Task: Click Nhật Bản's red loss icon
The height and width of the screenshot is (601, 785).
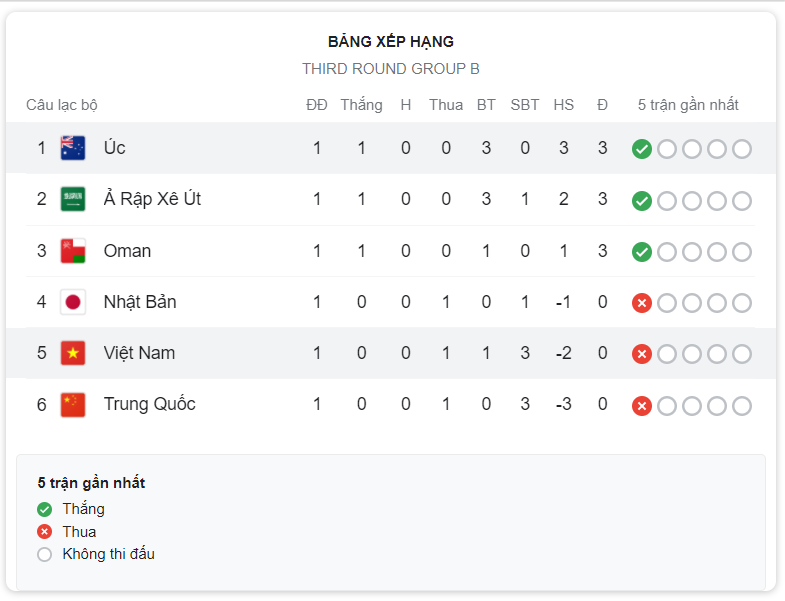Action: click(x=641, y=303)
